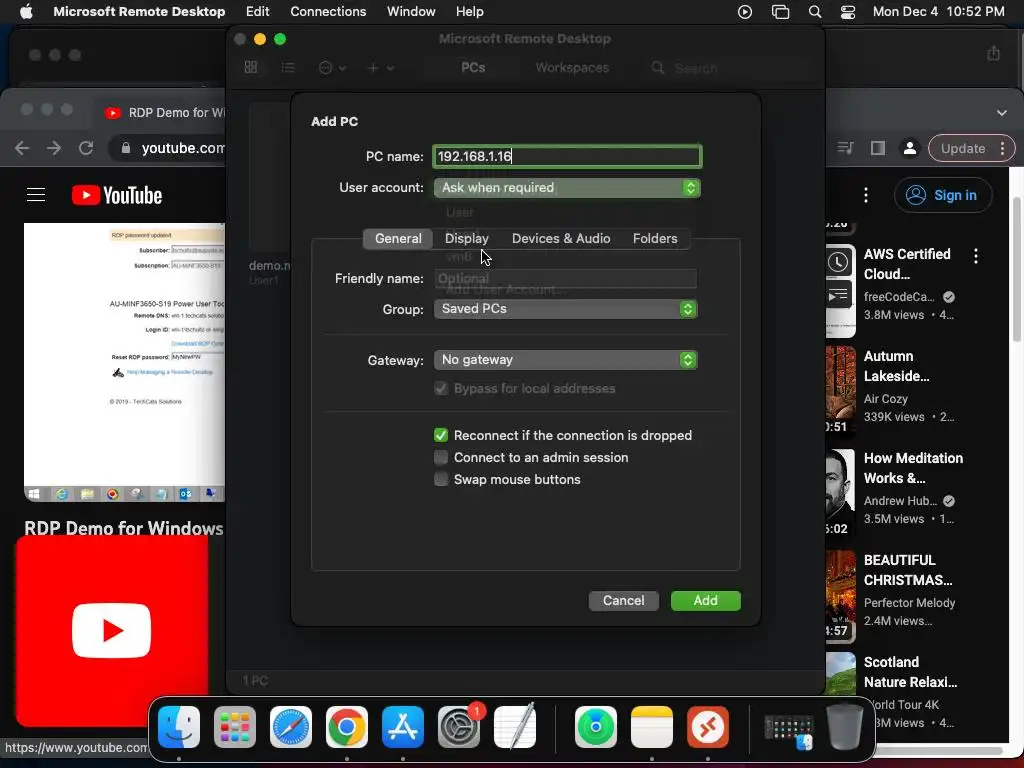Toggle Reconnect if the connection is dropped

[x=441, y=436]
